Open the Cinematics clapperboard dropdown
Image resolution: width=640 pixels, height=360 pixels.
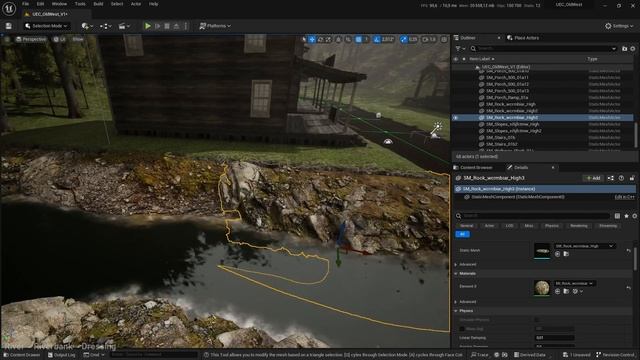[124, 26]
